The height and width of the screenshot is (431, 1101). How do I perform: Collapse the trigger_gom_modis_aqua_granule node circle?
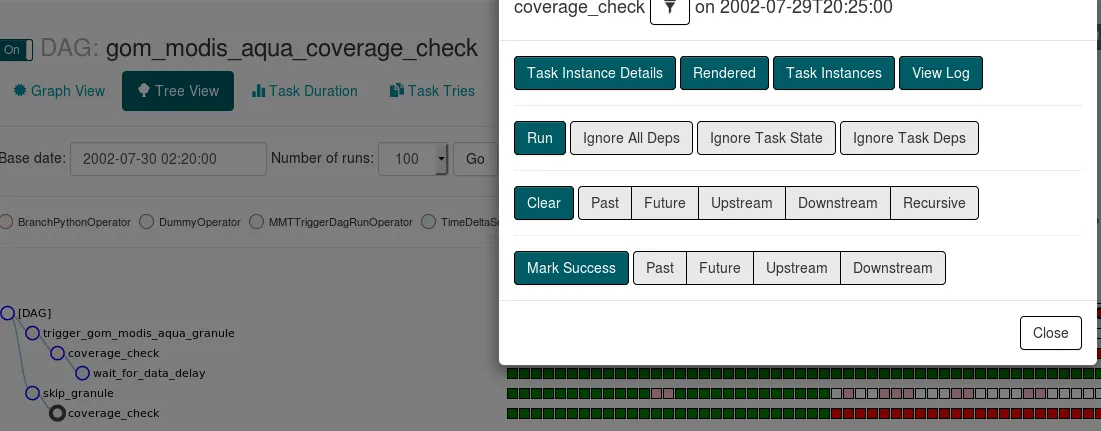(x=32, y=333)
